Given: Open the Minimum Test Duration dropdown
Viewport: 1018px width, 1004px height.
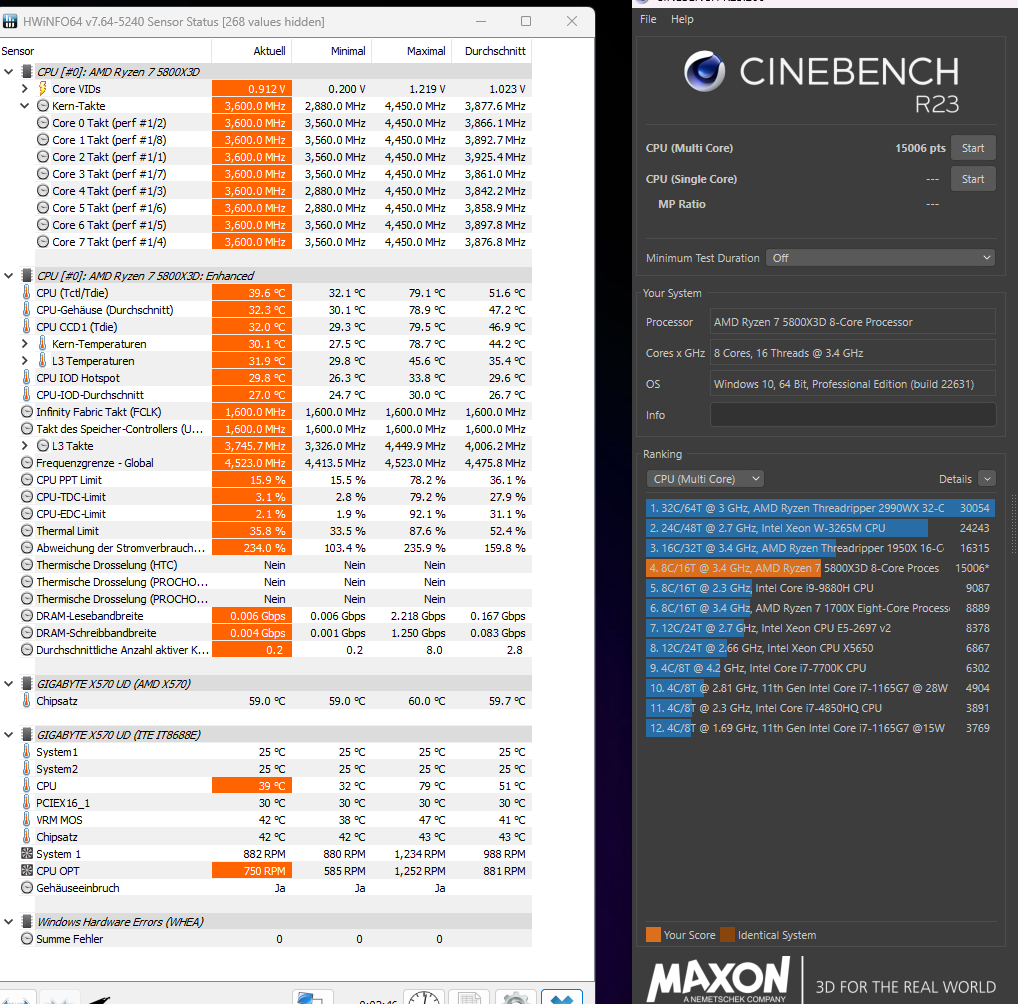Looking at the screenshot, I should coord(880,258).
